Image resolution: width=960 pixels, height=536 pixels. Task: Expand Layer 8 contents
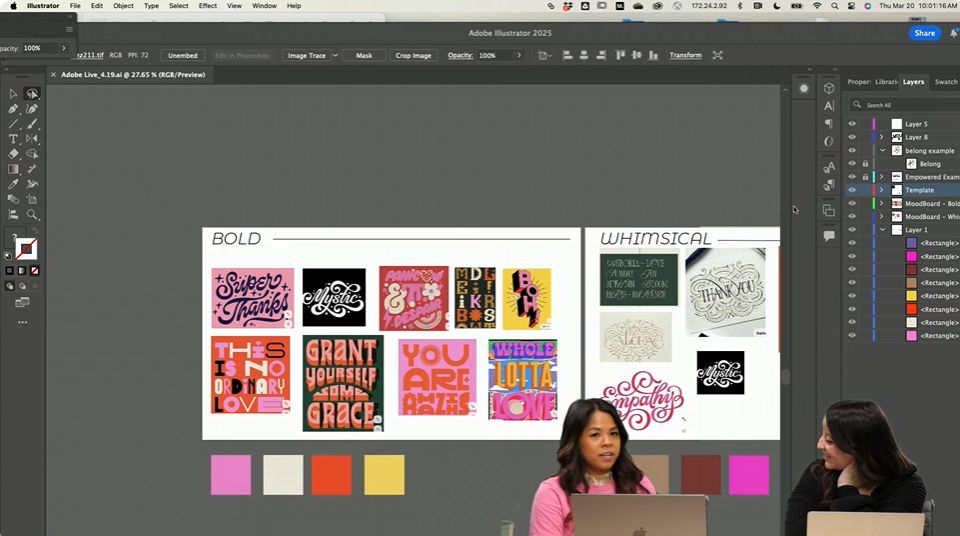pyautogui.click(x=882, y=137)
